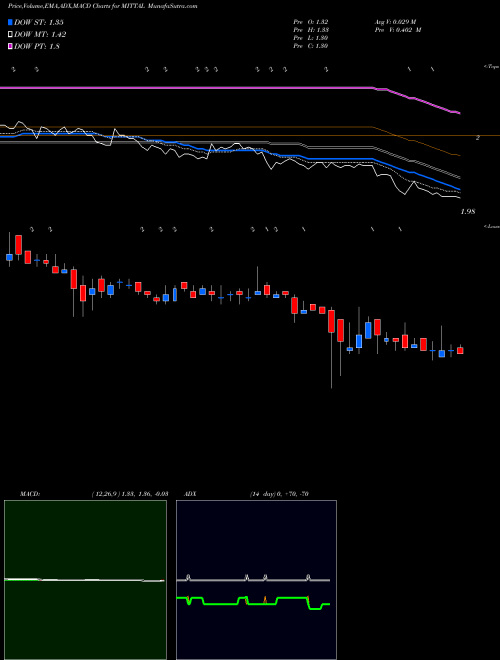Click the ADX (14 day) values text
The height and width of the screenshot is (660, 500).
point(278,494)
